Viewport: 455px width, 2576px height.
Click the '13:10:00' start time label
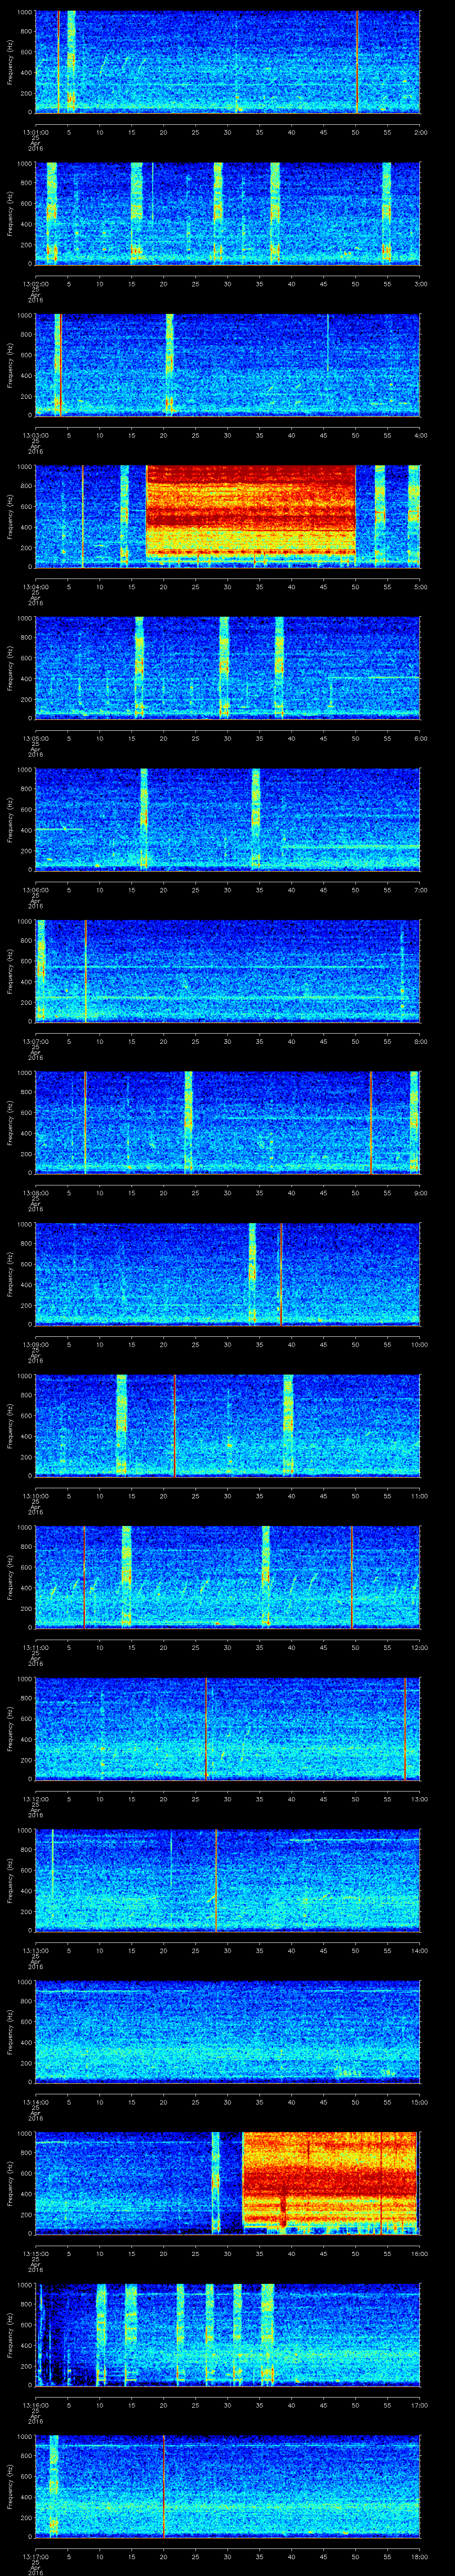click(35, 1496)
